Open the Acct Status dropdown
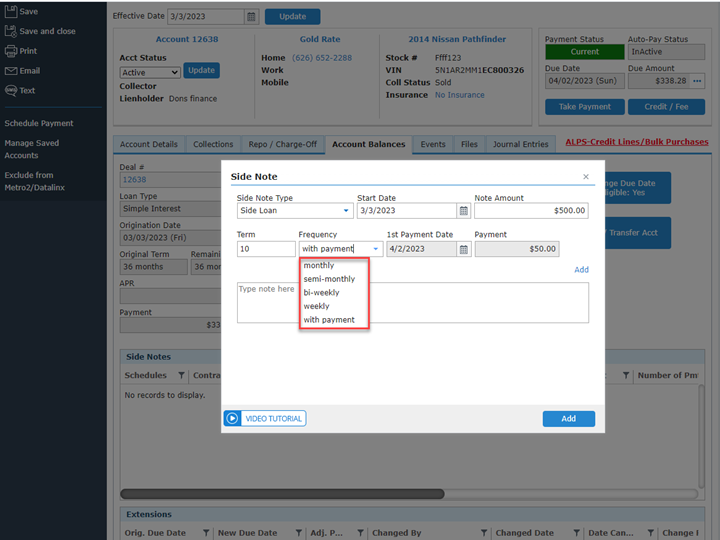 [150, 73]
